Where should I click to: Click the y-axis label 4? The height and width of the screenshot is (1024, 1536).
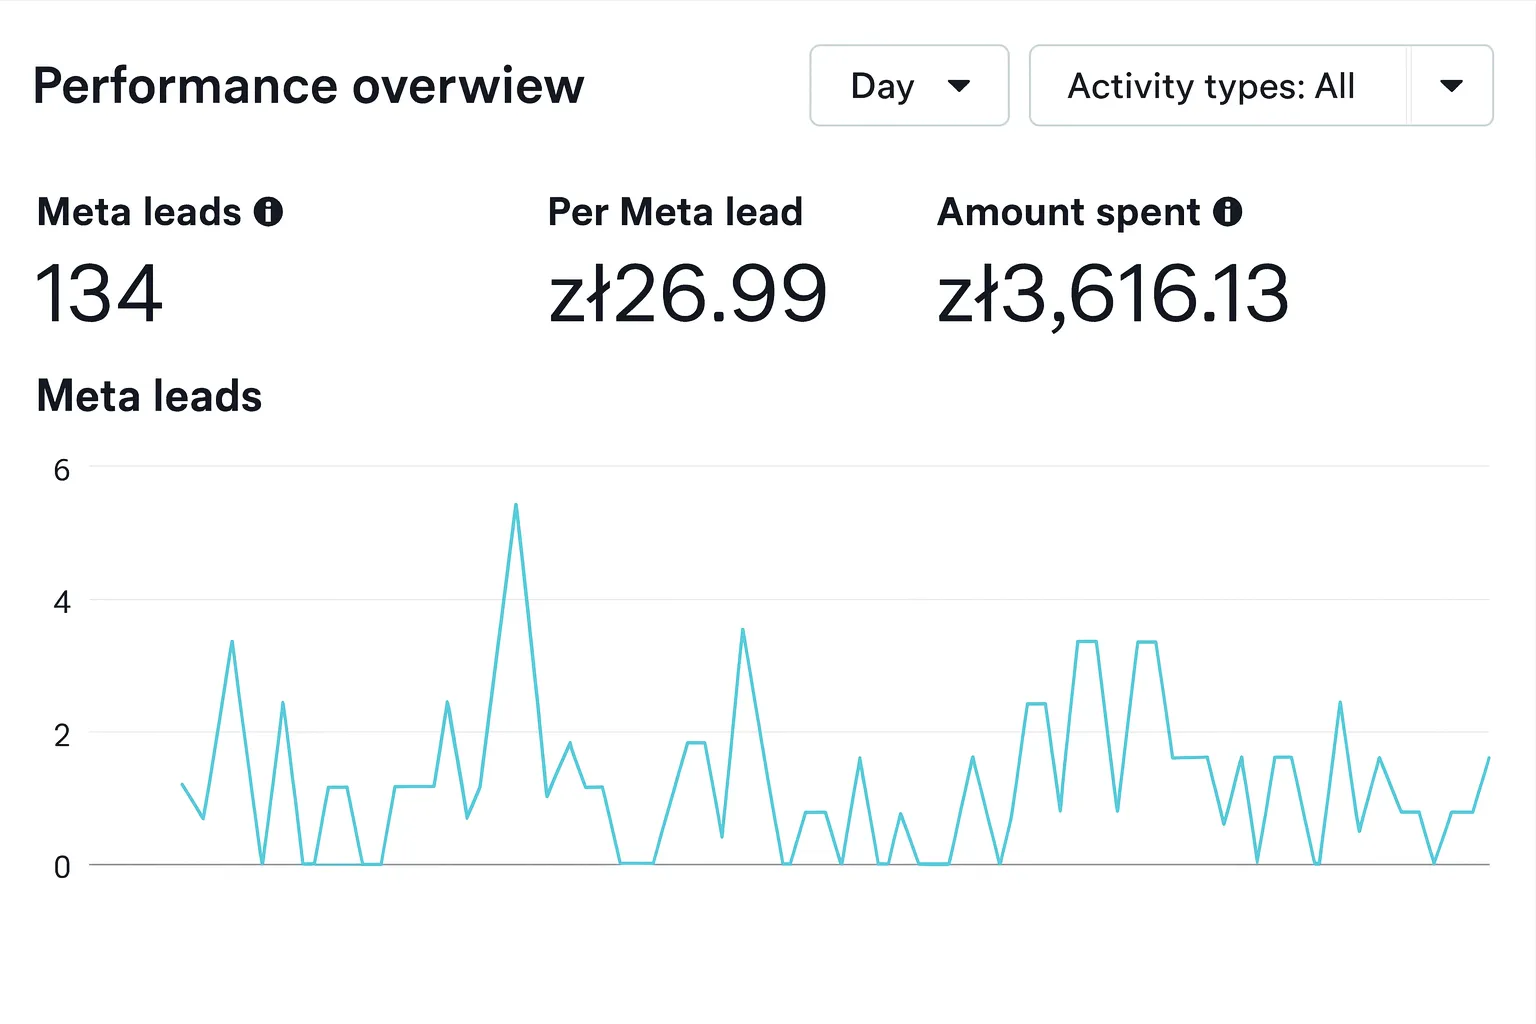coord(62,602)
